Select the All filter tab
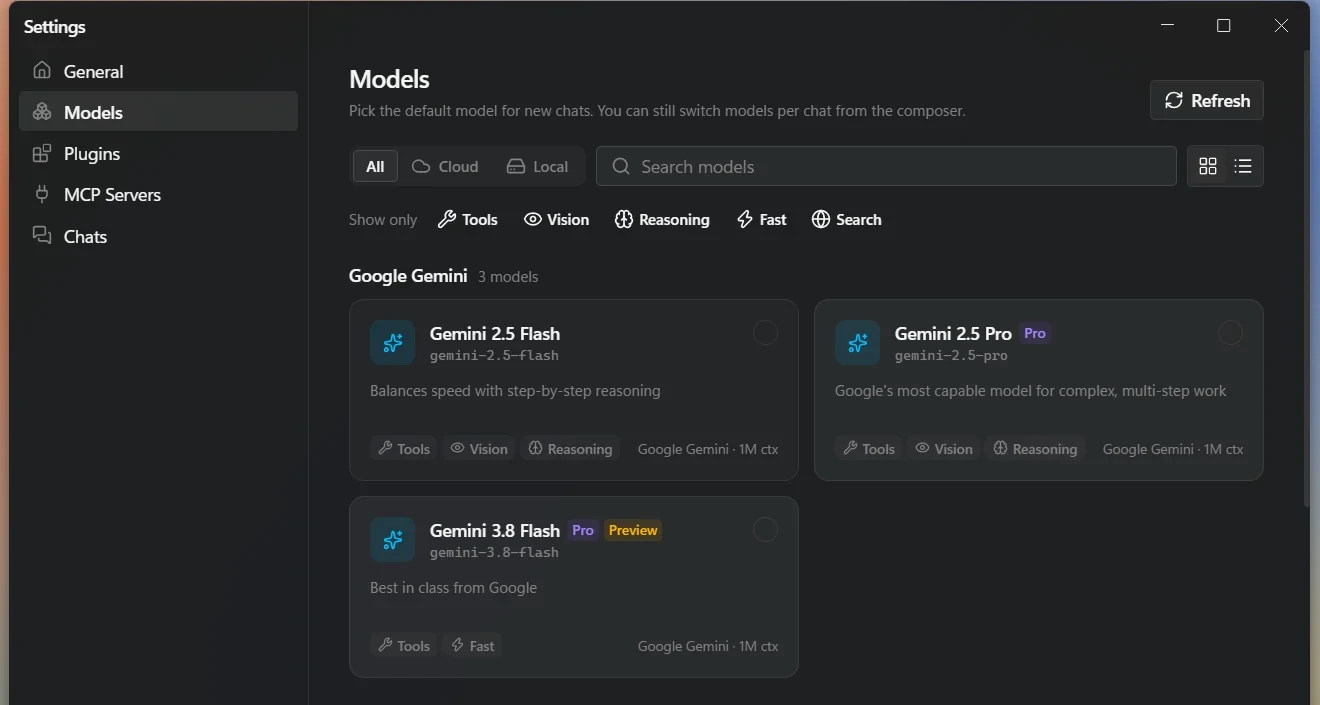This screenshot has height=705, width=1320. pos(375,166)
